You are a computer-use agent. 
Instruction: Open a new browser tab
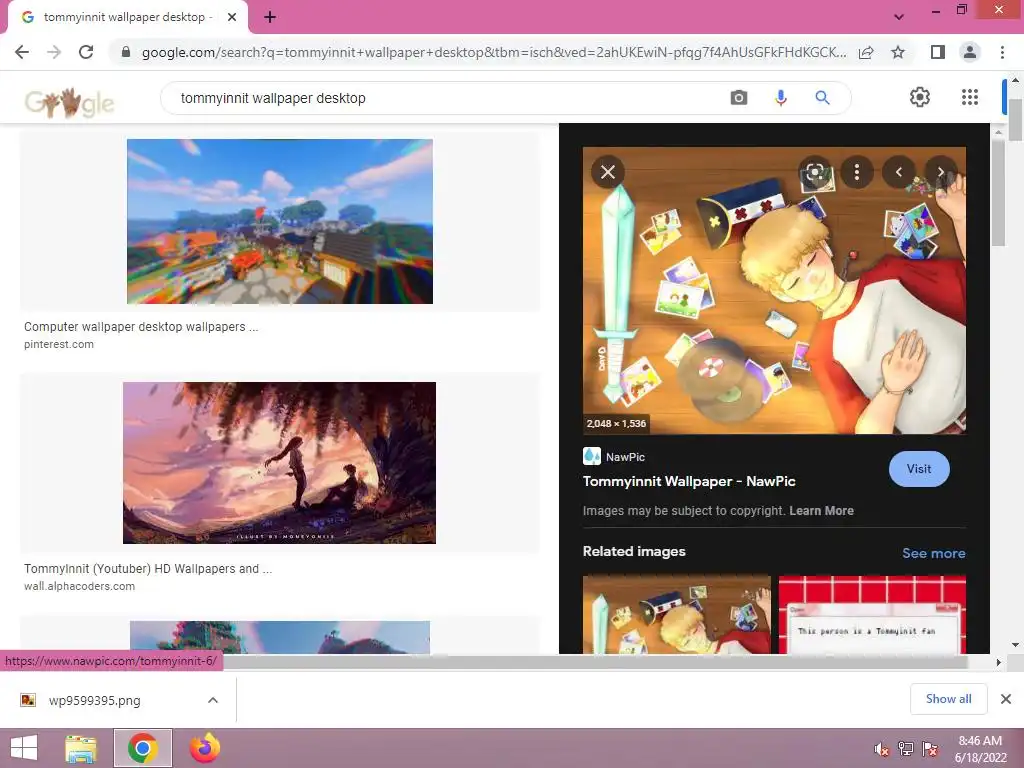(x=270, y=18)
